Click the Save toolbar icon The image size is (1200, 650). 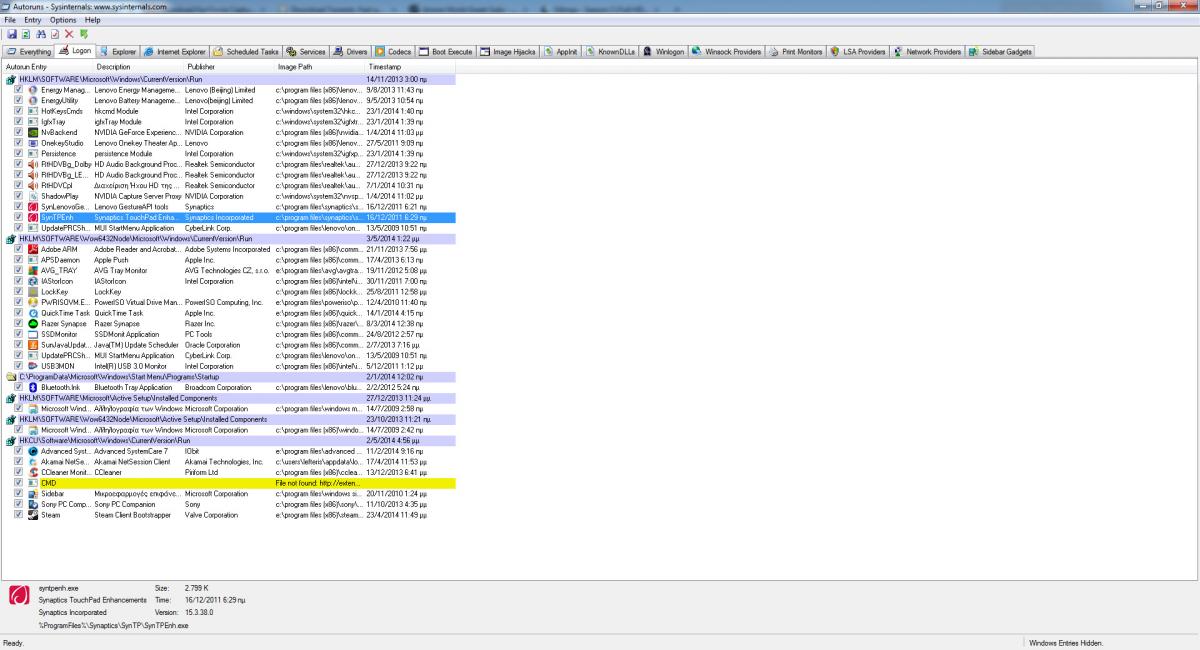(10, 34)
